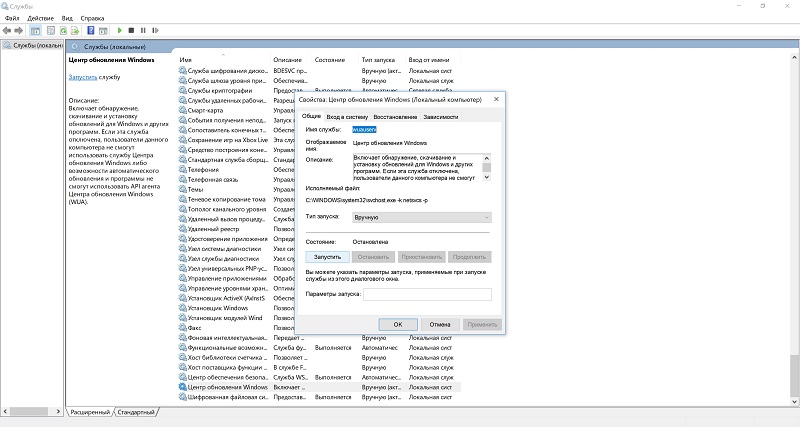Select the Общие tab in the dialog
The image size is (800, 427).
311,116
